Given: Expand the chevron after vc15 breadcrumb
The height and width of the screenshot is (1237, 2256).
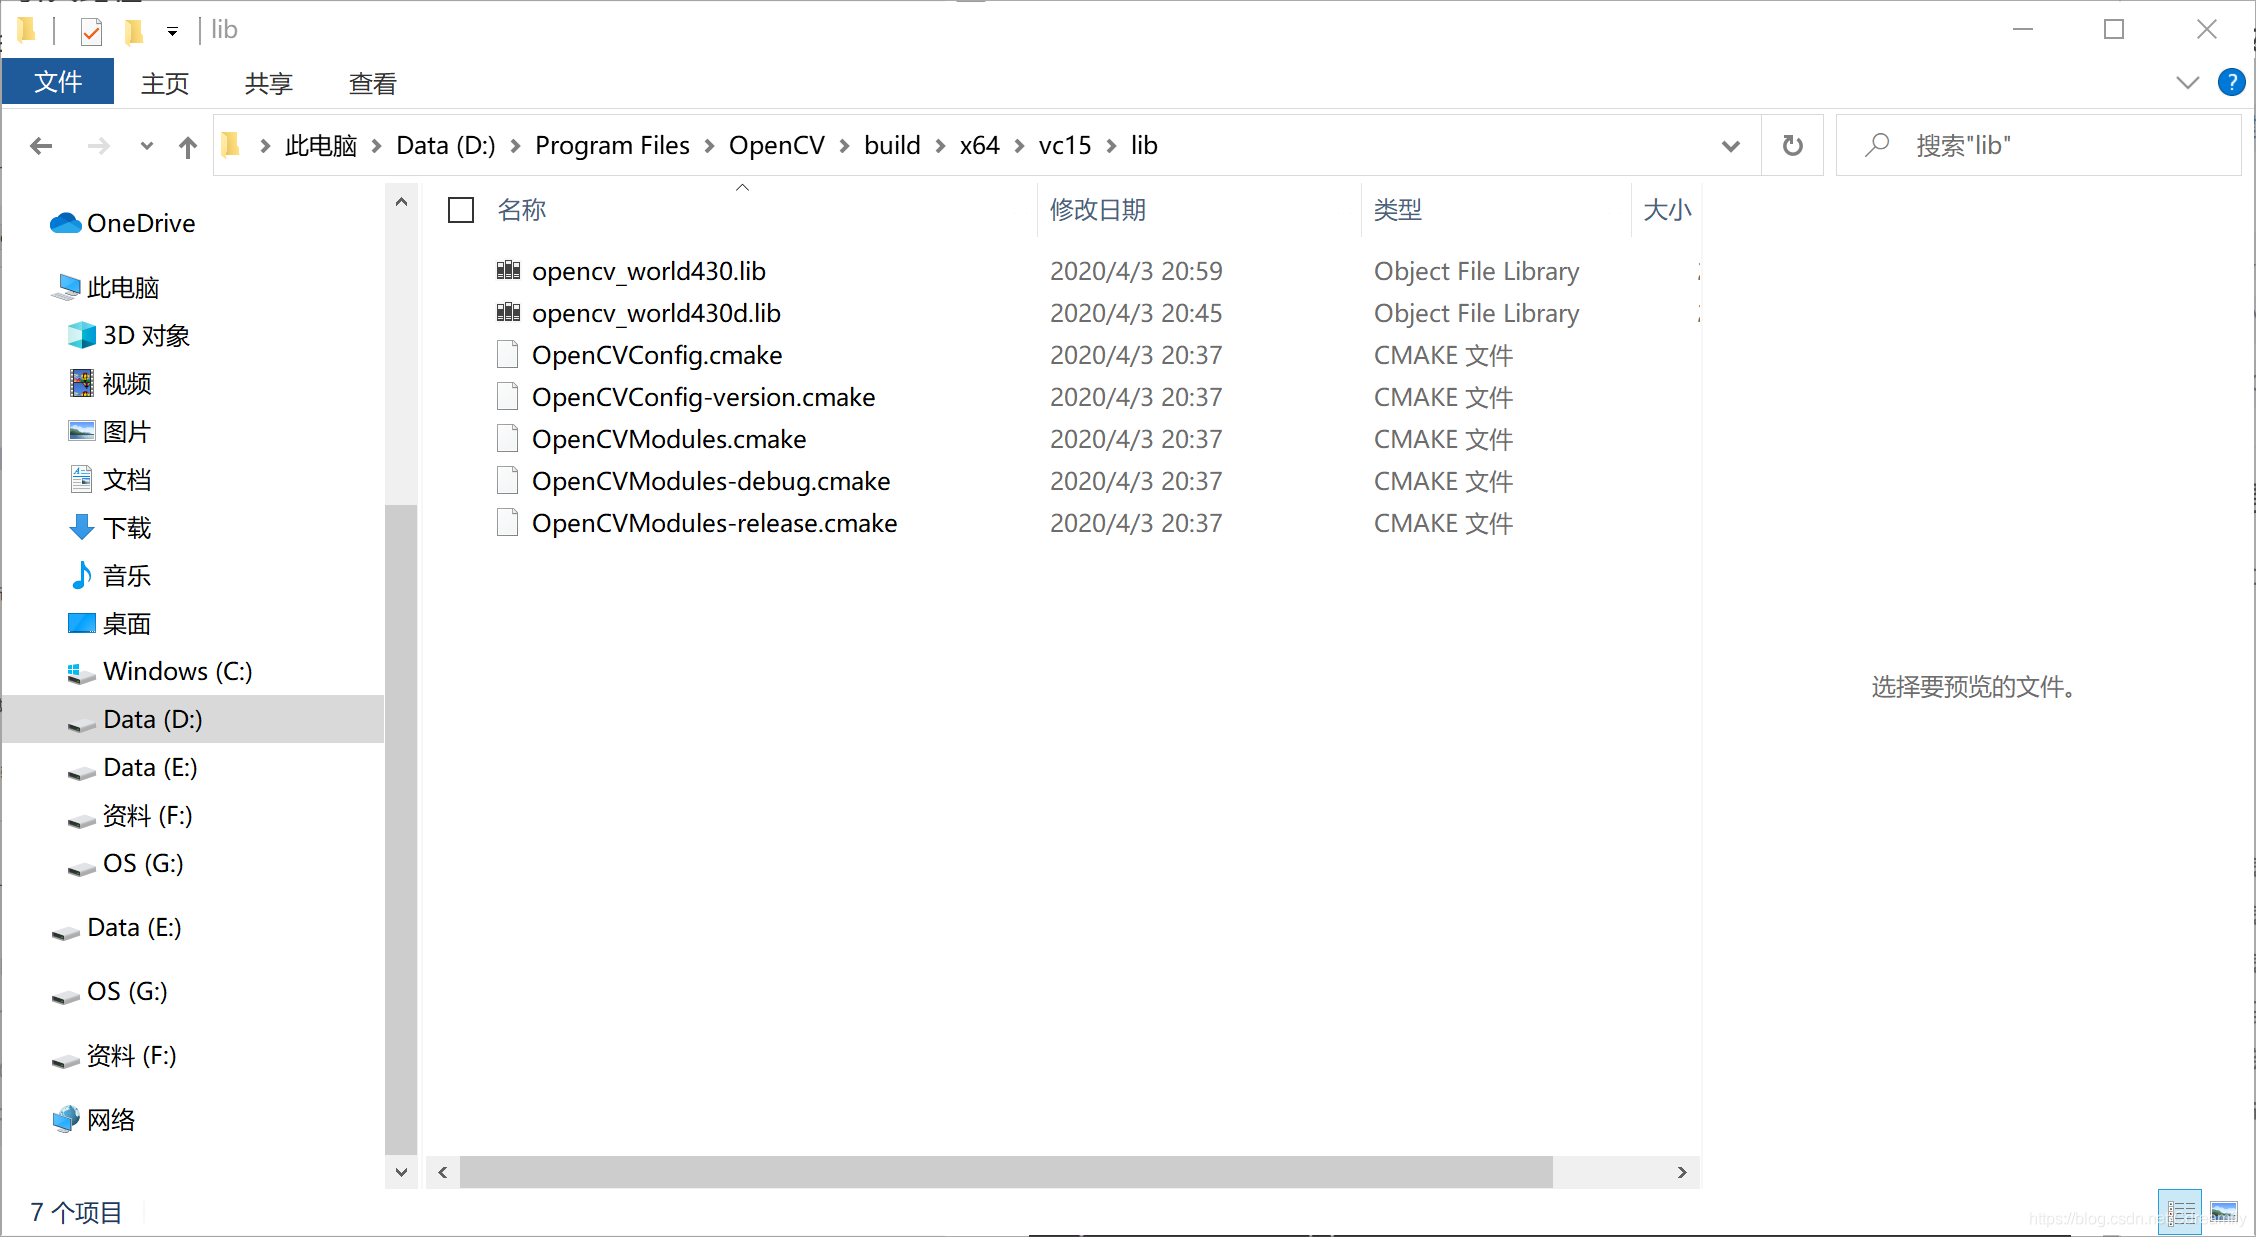Looking at the screenshot, I should click(x=1111, y=146).
